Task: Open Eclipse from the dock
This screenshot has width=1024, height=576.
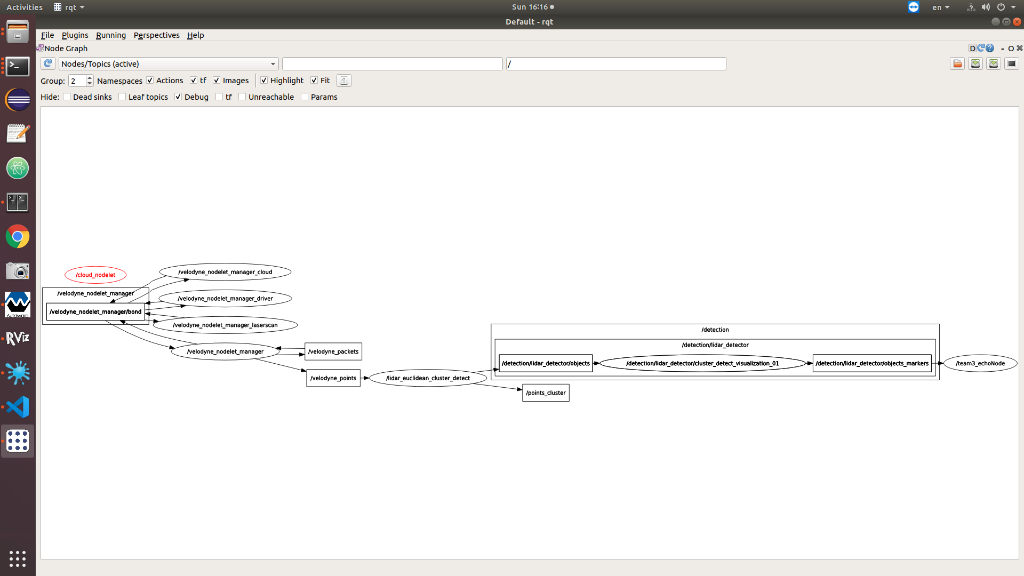Action: [x=18, y=100]
